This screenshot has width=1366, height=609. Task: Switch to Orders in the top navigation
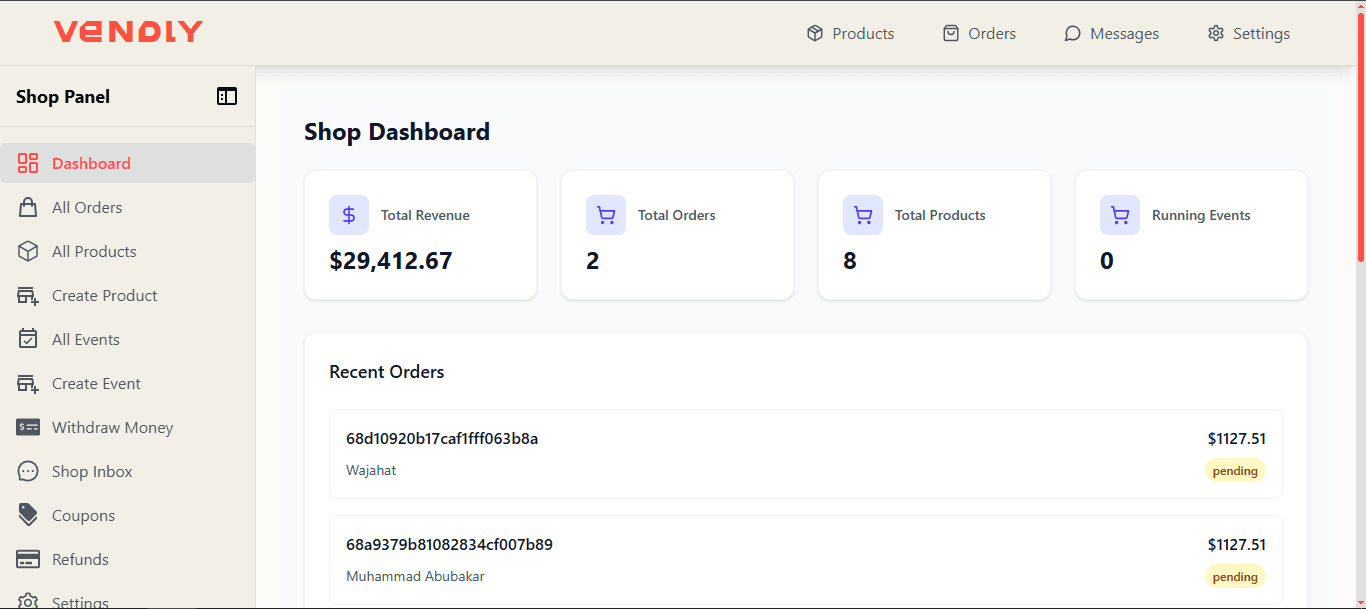point(979,33)
